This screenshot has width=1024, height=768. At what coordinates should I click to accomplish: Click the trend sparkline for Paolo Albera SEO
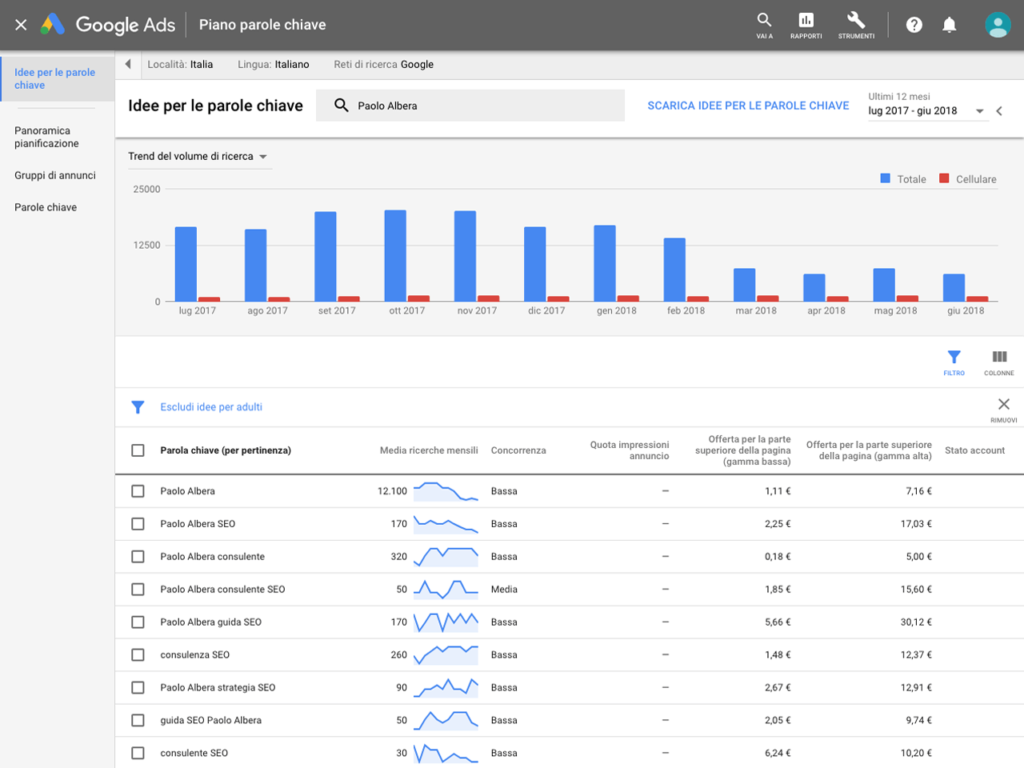pyautogui.click(x=446, y=524)
